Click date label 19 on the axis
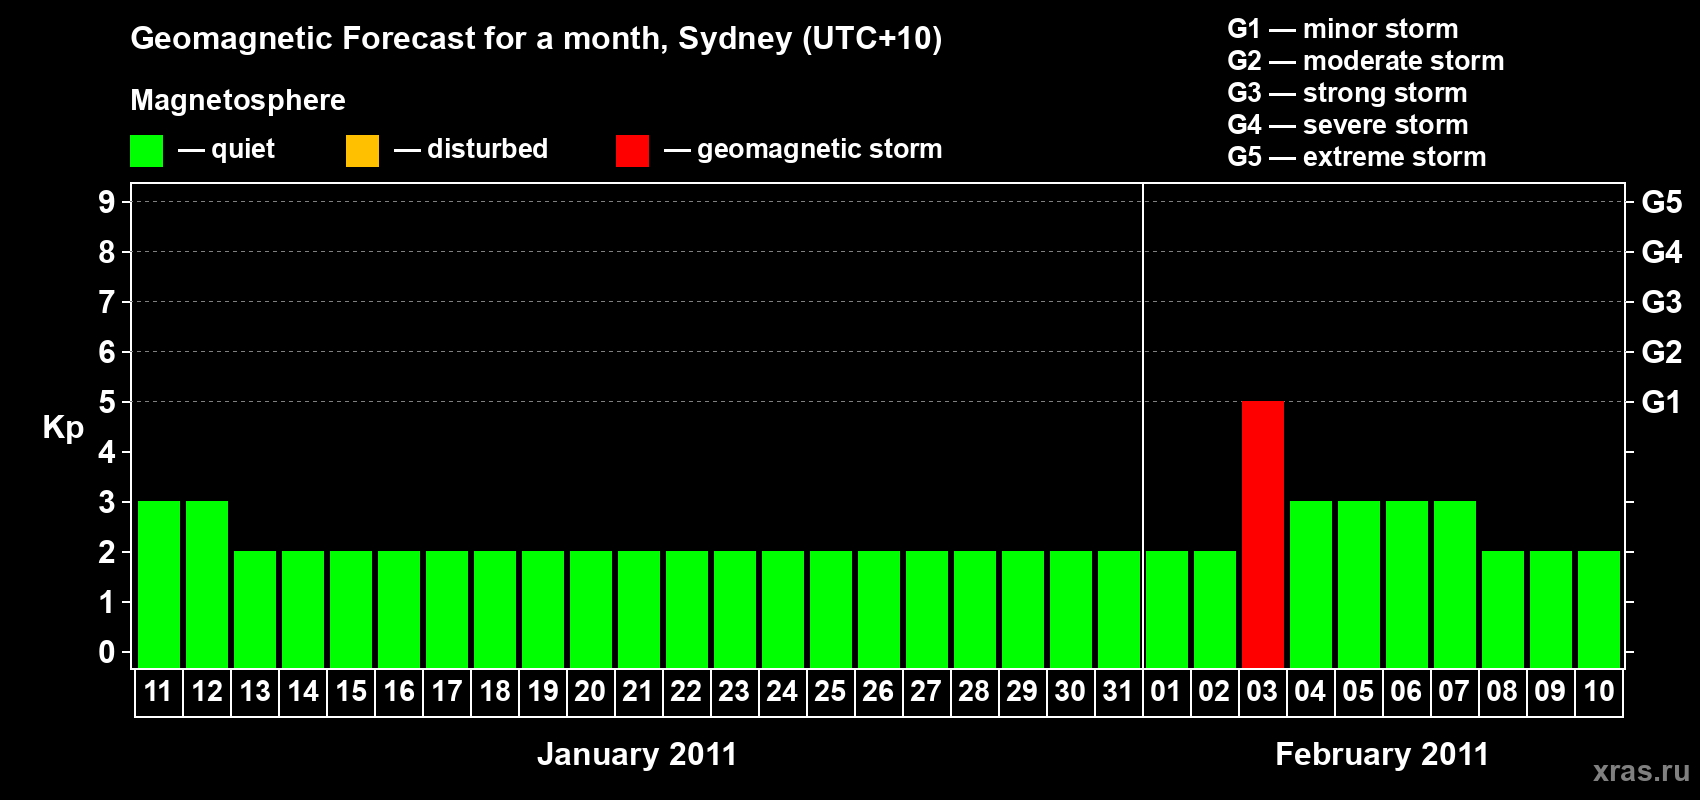 (x=543, y=691)
